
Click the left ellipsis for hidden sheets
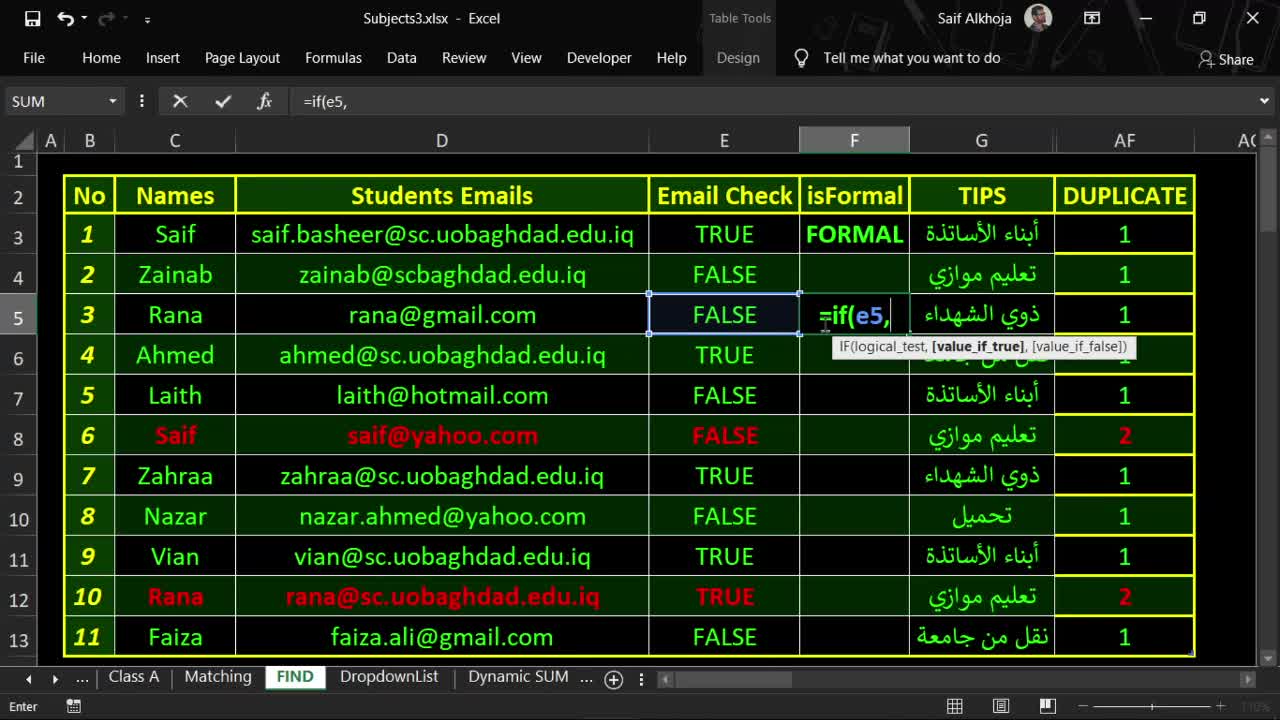pyautogui.click(x=83, y=678)
